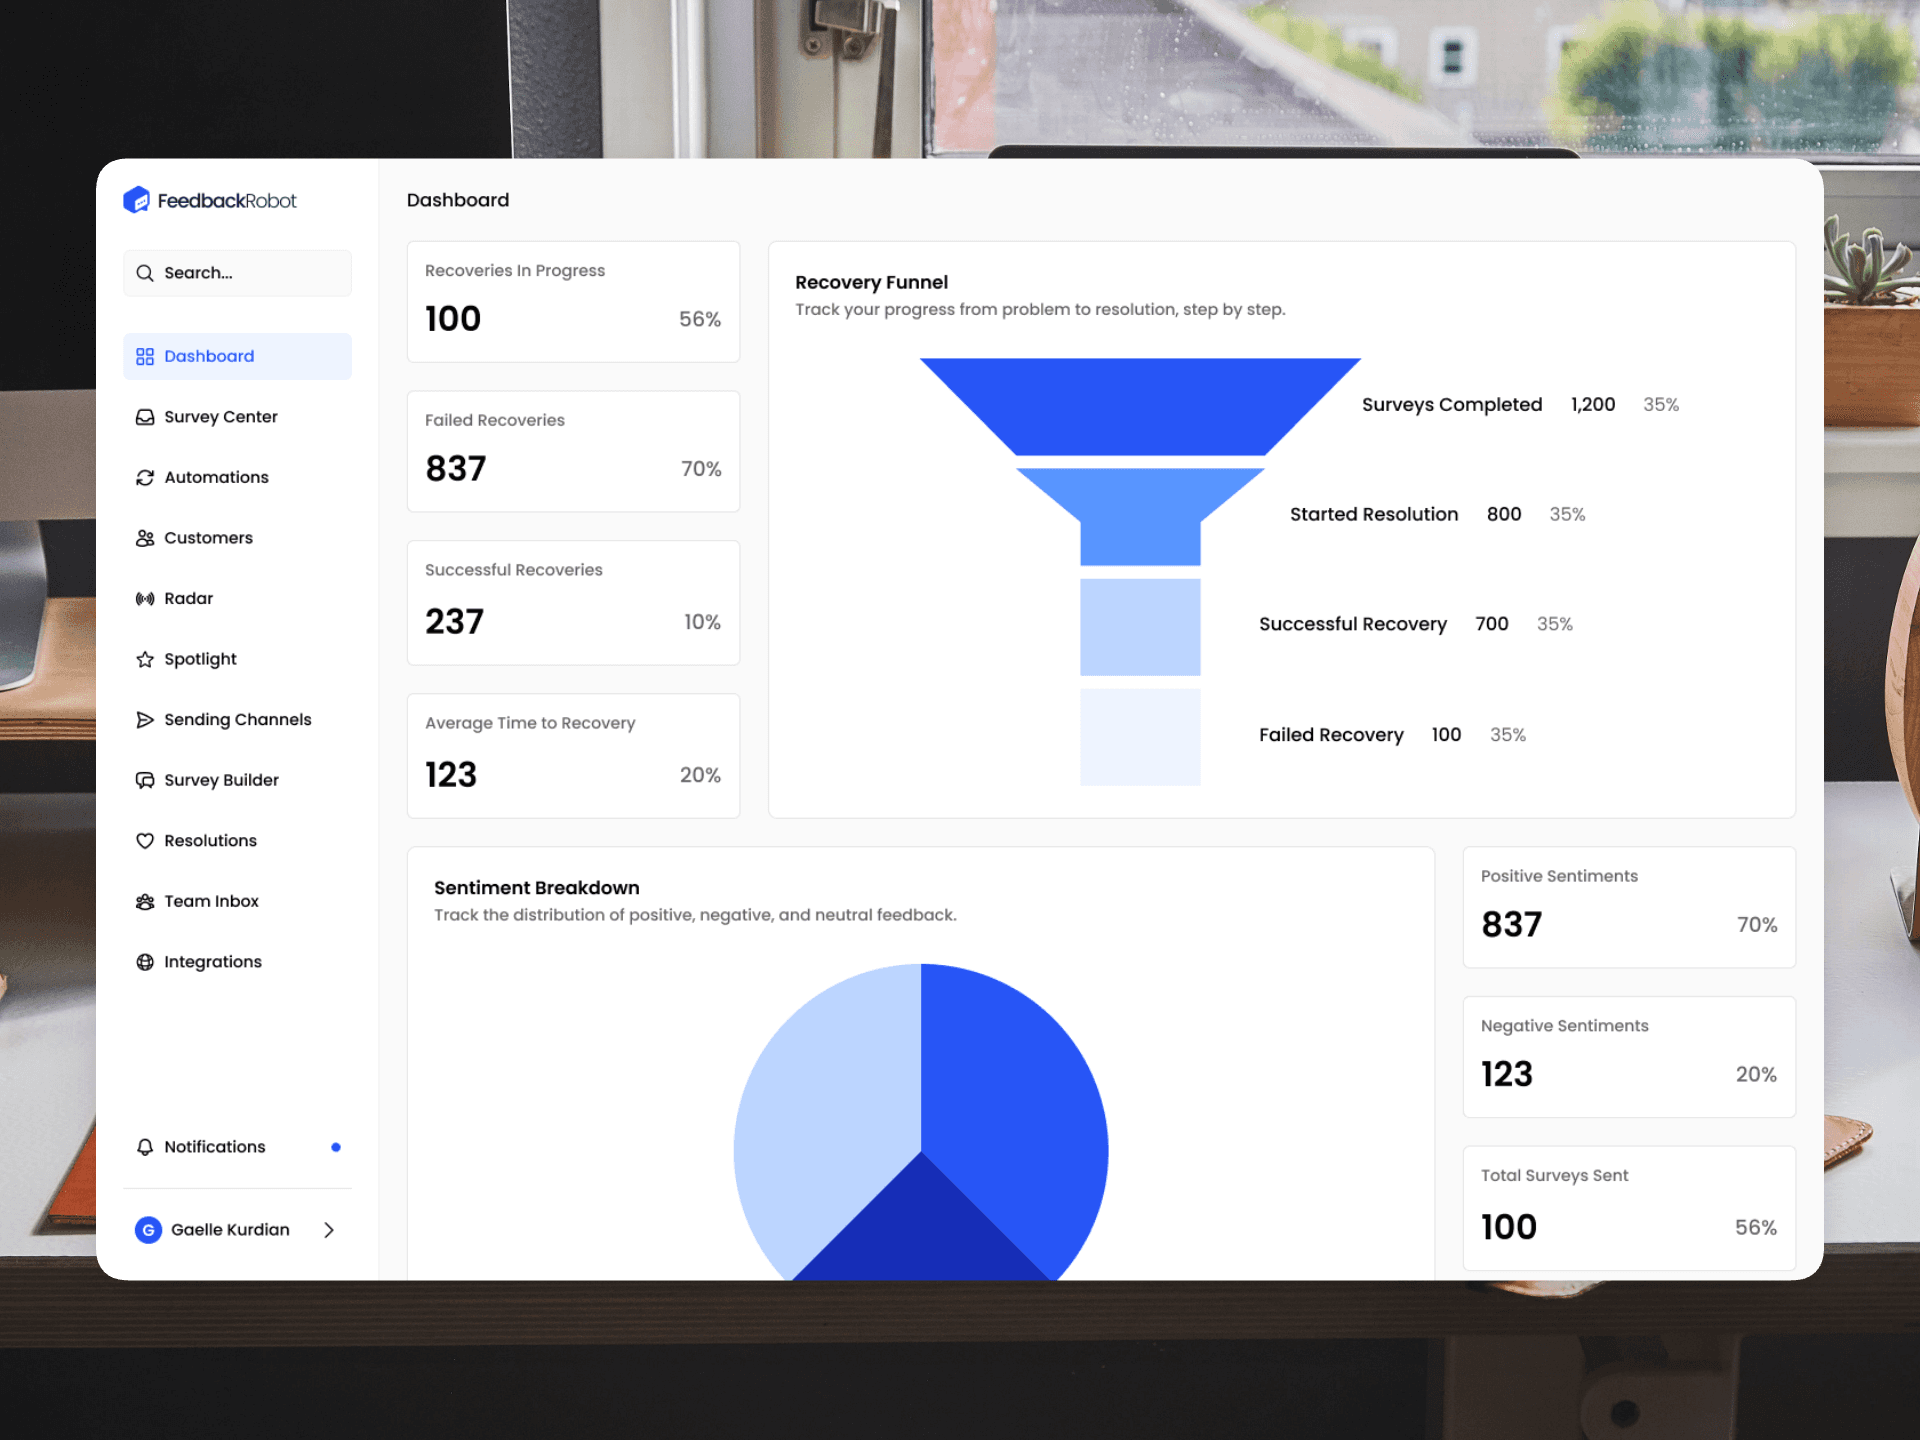Expand the Gaelle Kurdian account chevron
Viewport: 1920px width, 1440px height.
tap(329, 1230)
